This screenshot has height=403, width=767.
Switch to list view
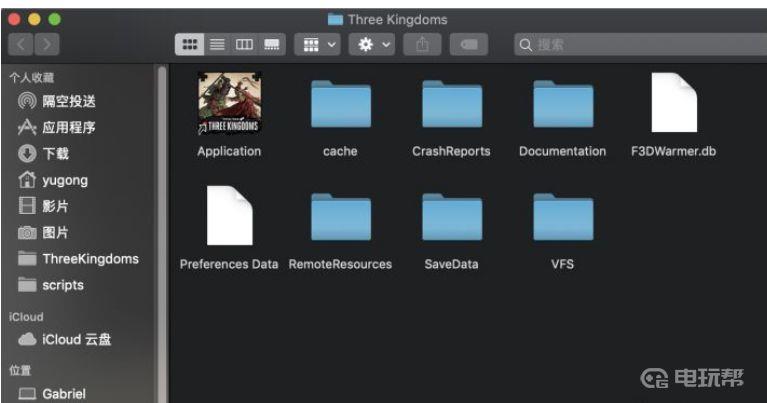pyautogui.click(x=217, y=45)
